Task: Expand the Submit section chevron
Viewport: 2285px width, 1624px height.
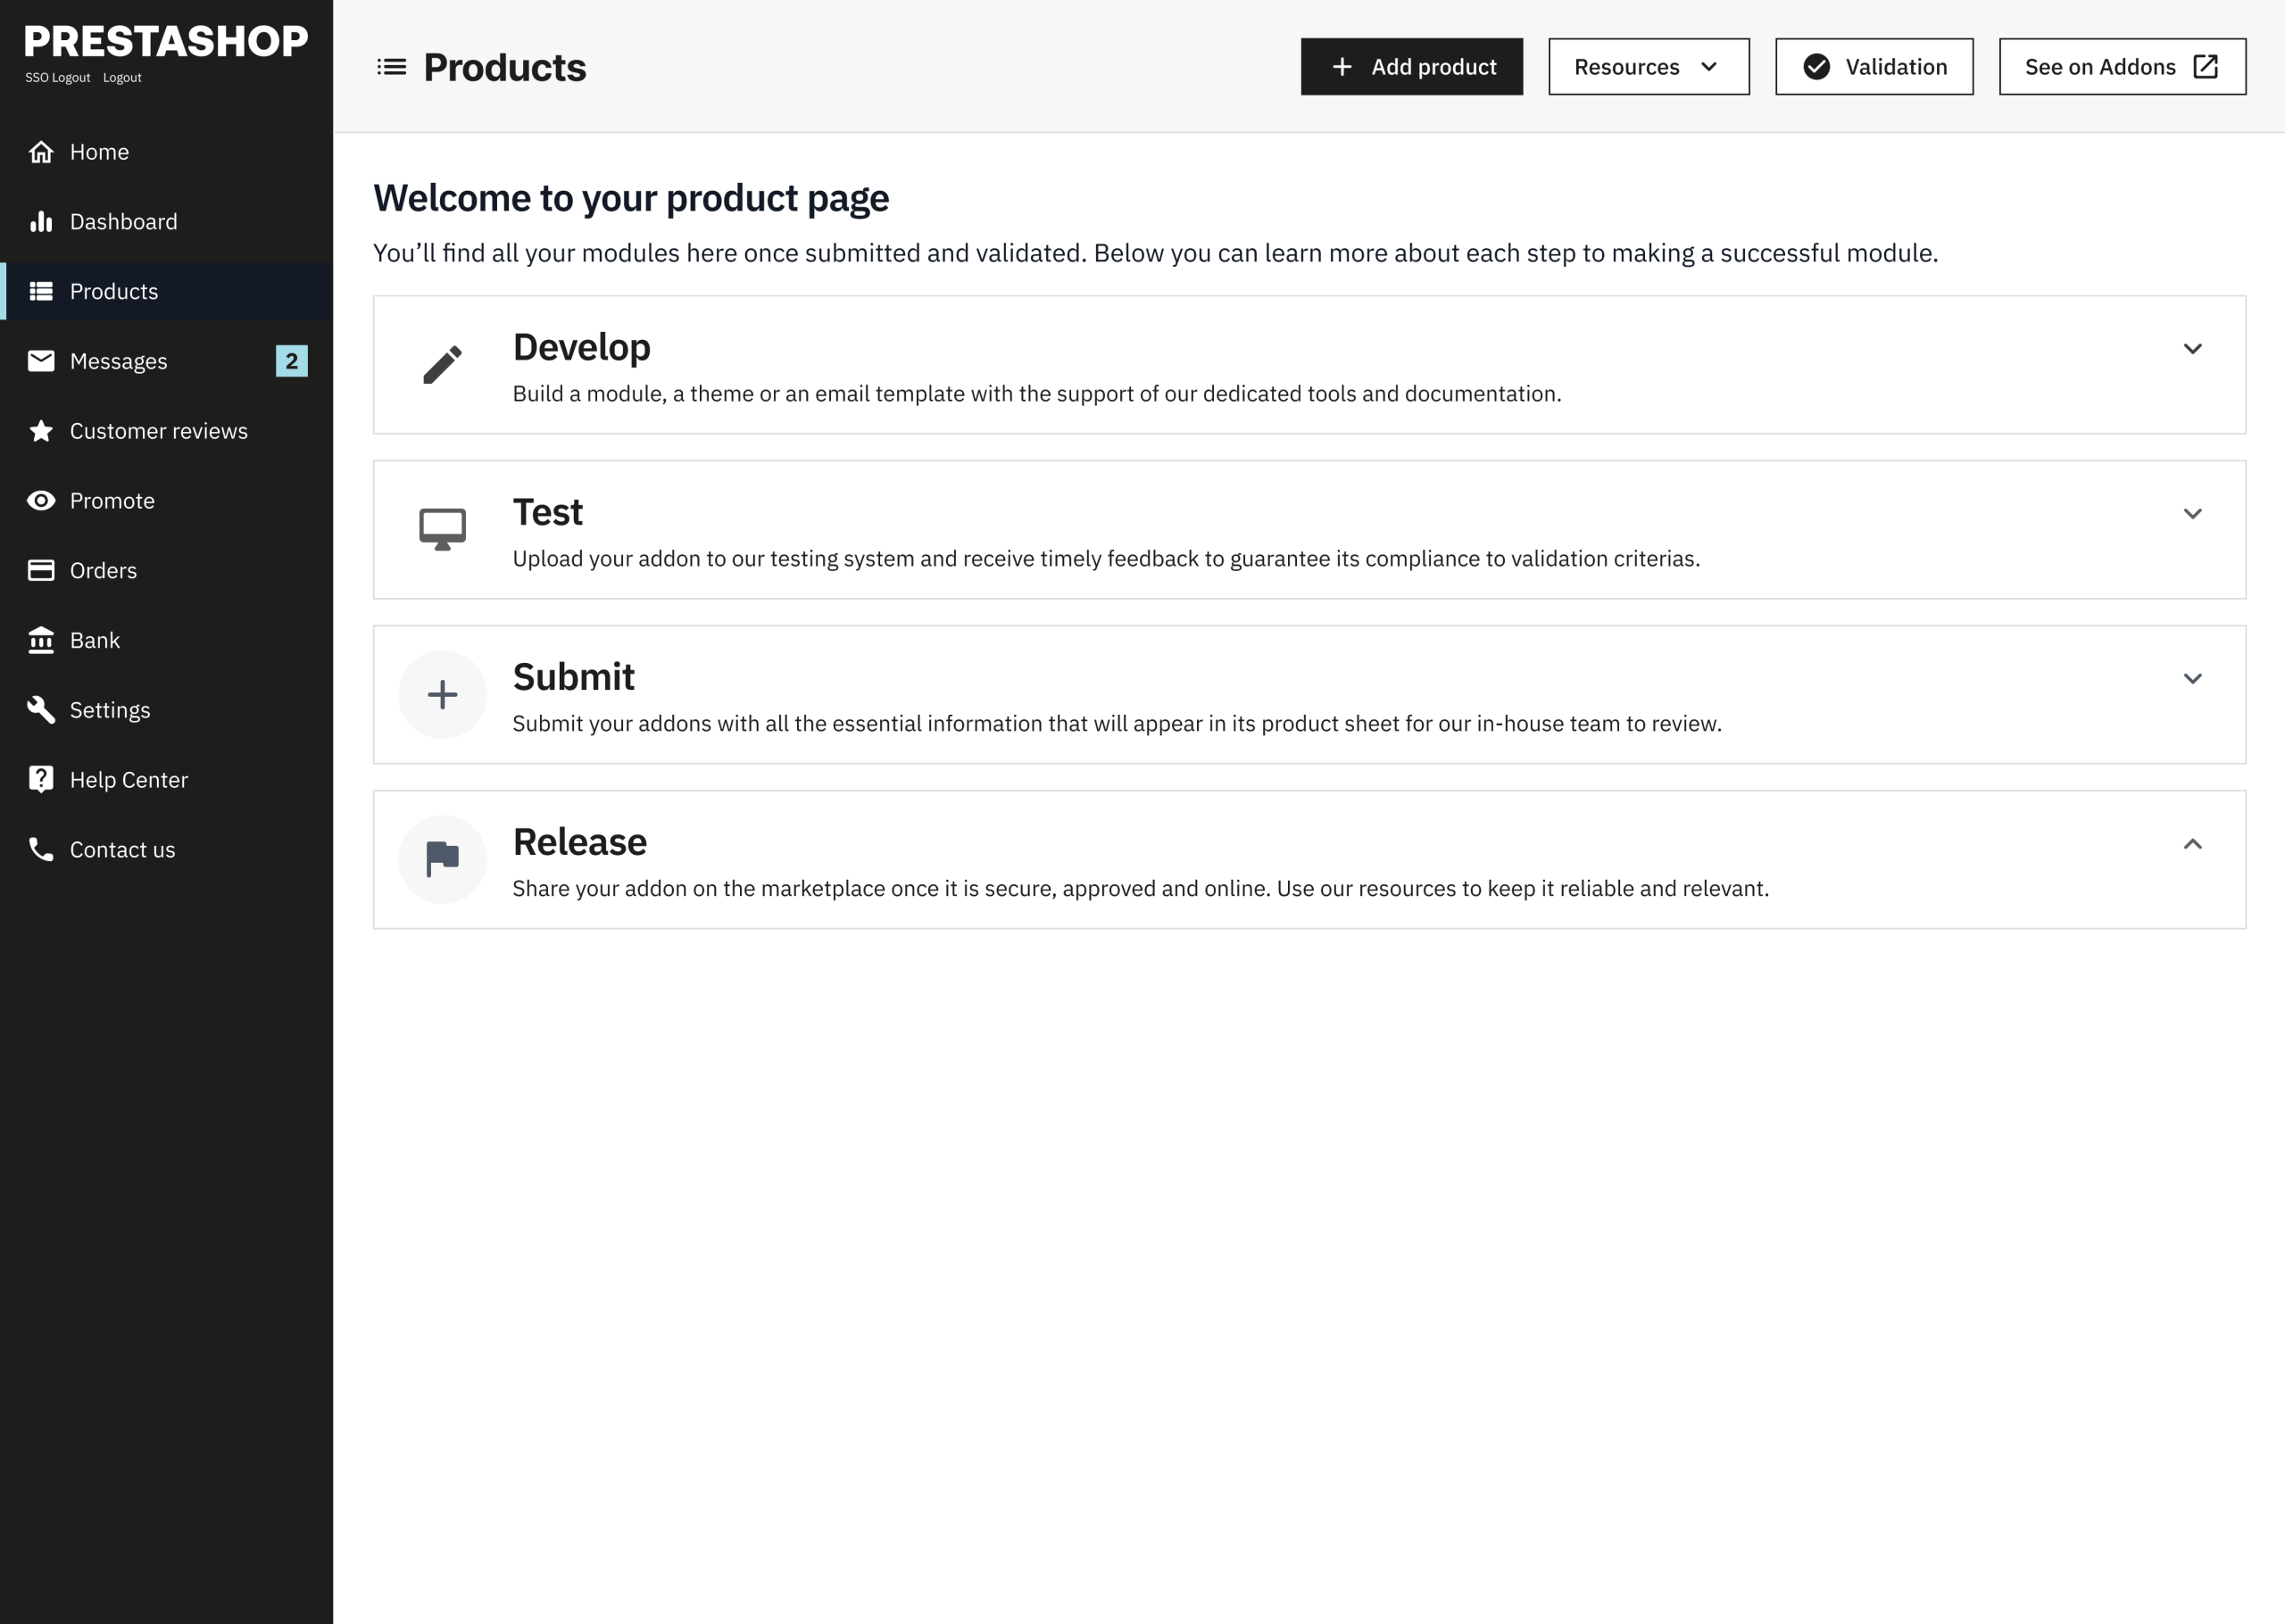Action: click(2192, 679)
